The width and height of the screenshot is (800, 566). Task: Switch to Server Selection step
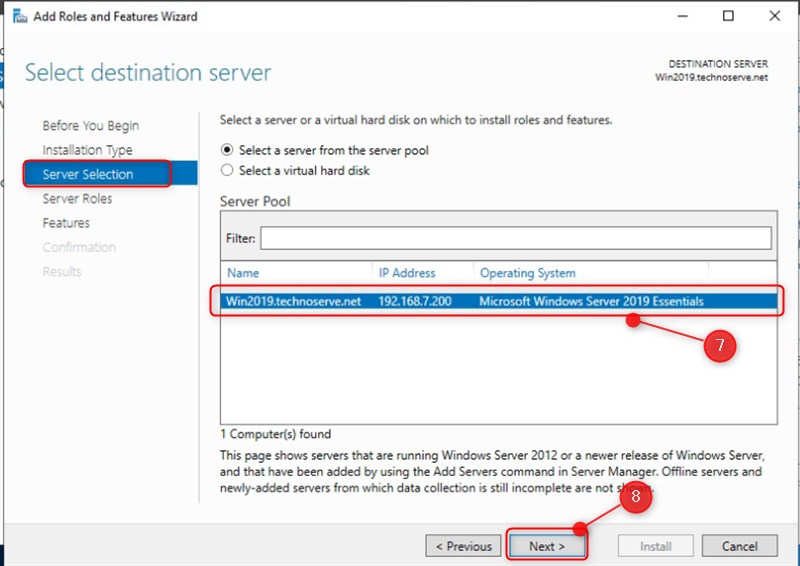(88, 175)
